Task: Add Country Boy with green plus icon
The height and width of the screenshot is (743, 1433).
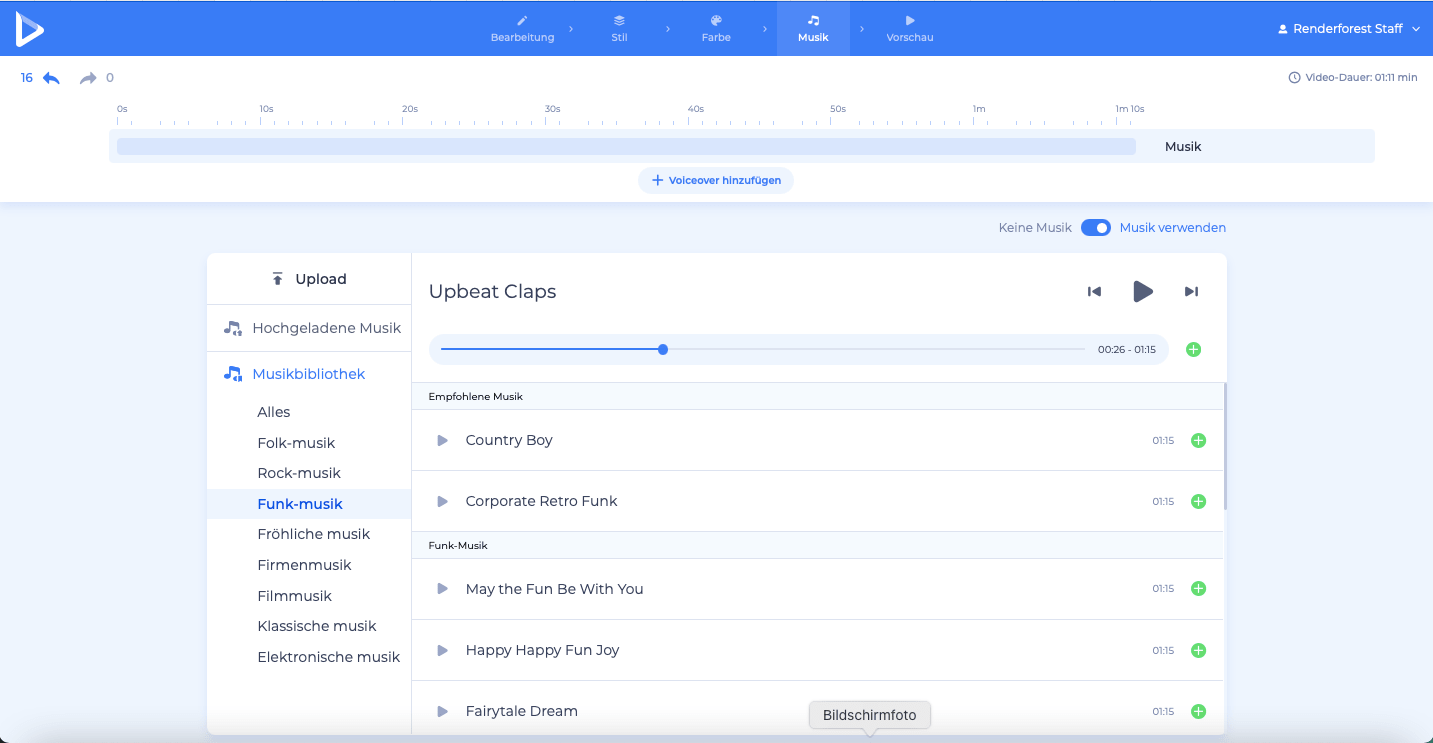Action: coord(1198,441)
